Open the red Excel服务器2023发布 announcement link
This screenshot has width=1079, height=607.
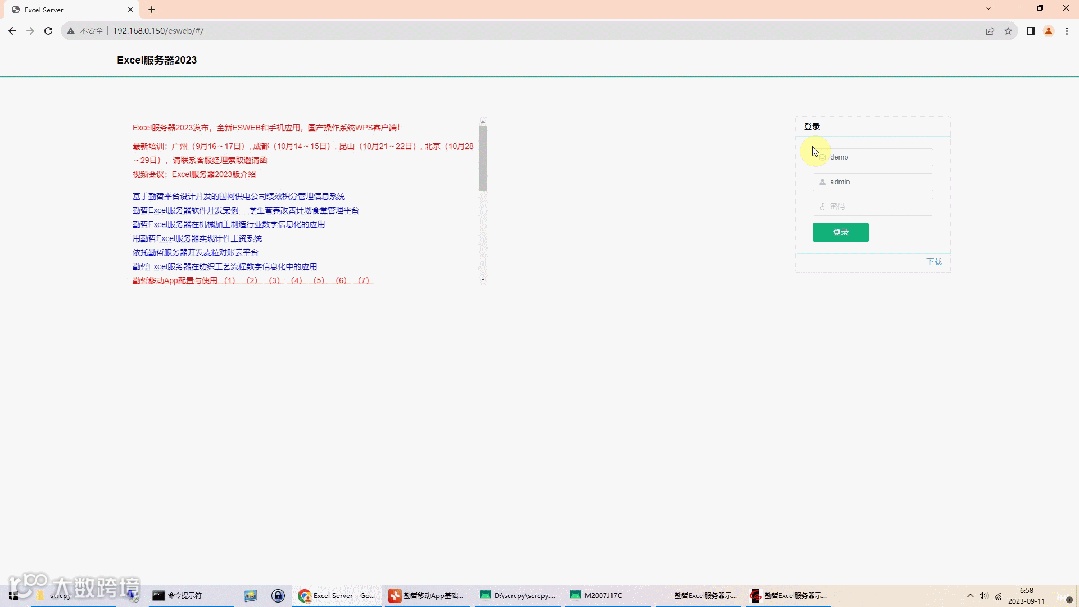pos(266,127)
